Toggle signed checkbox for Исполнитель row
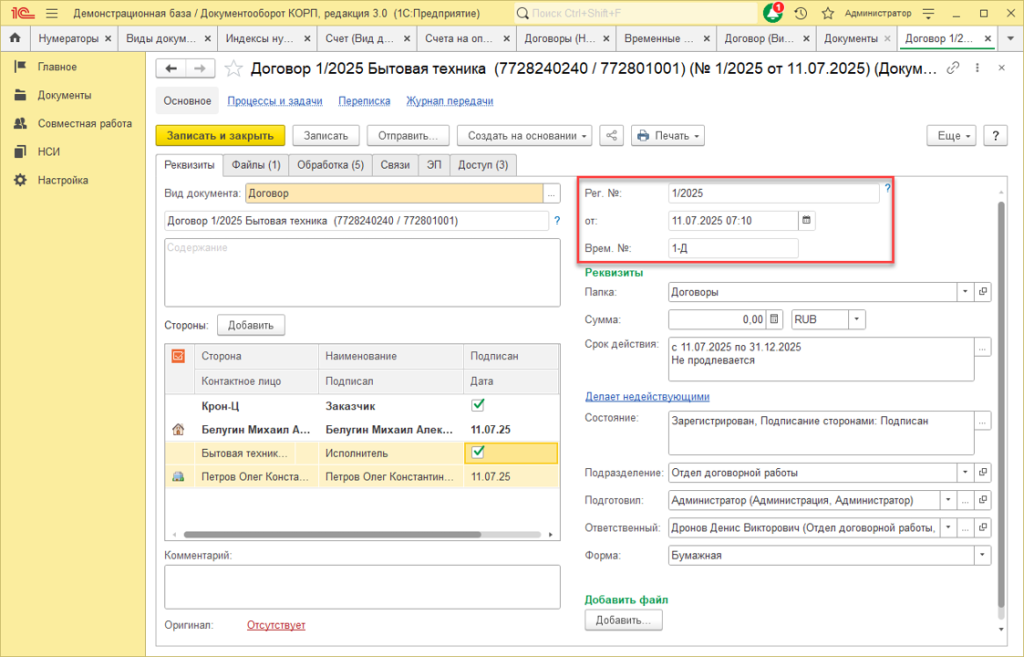This screenshot has height=657, width=1024. (478, 453)
